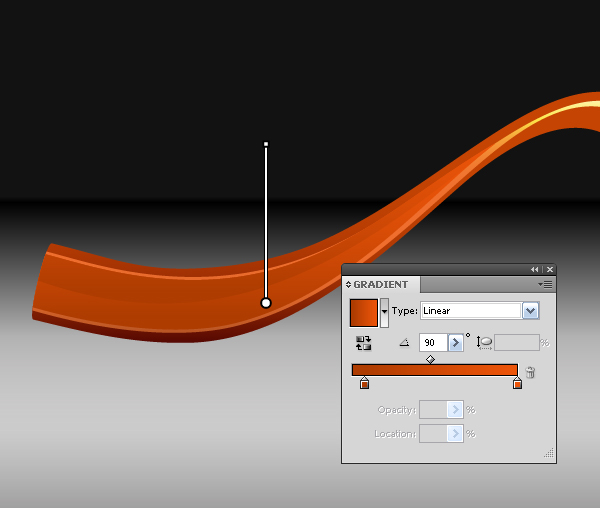Click the aspect ratio icon
The width and height of the screenshot is (600, 508).
tap(484, 343)
